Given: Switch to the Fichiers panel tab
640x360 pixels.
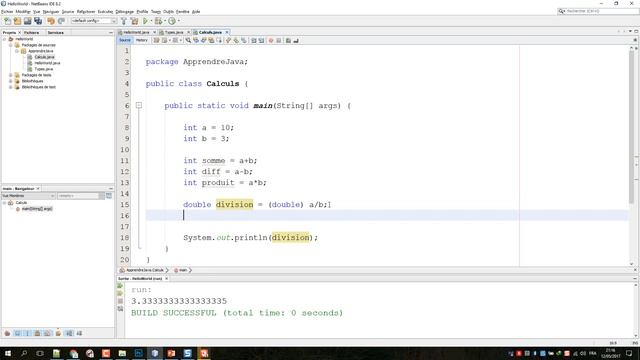Looking at the screenshot, I should click(x=31, y=32).
